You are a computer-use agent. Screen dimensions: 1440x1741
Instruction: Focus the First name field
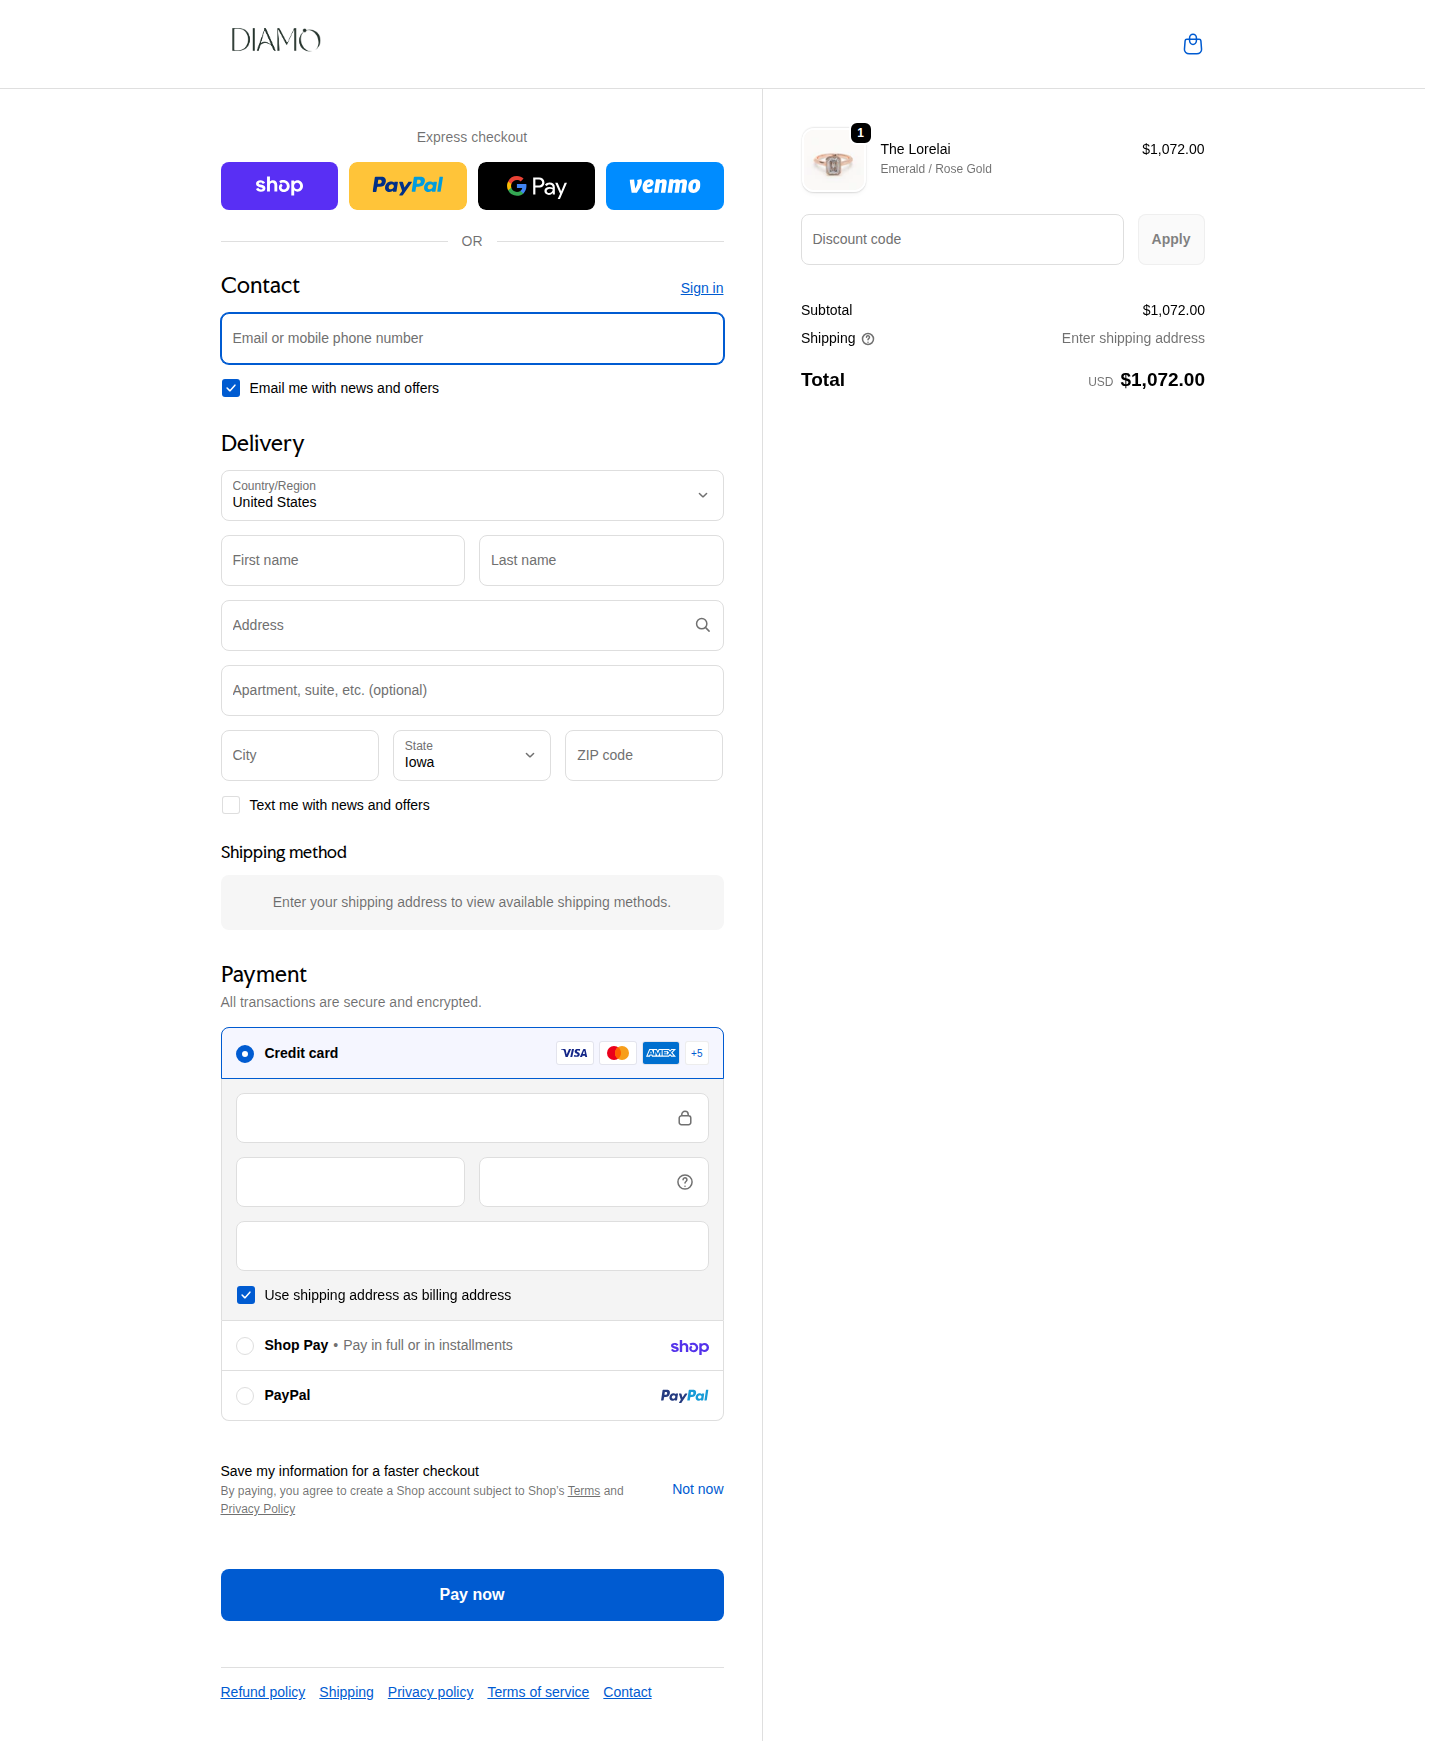pos(343,560)
